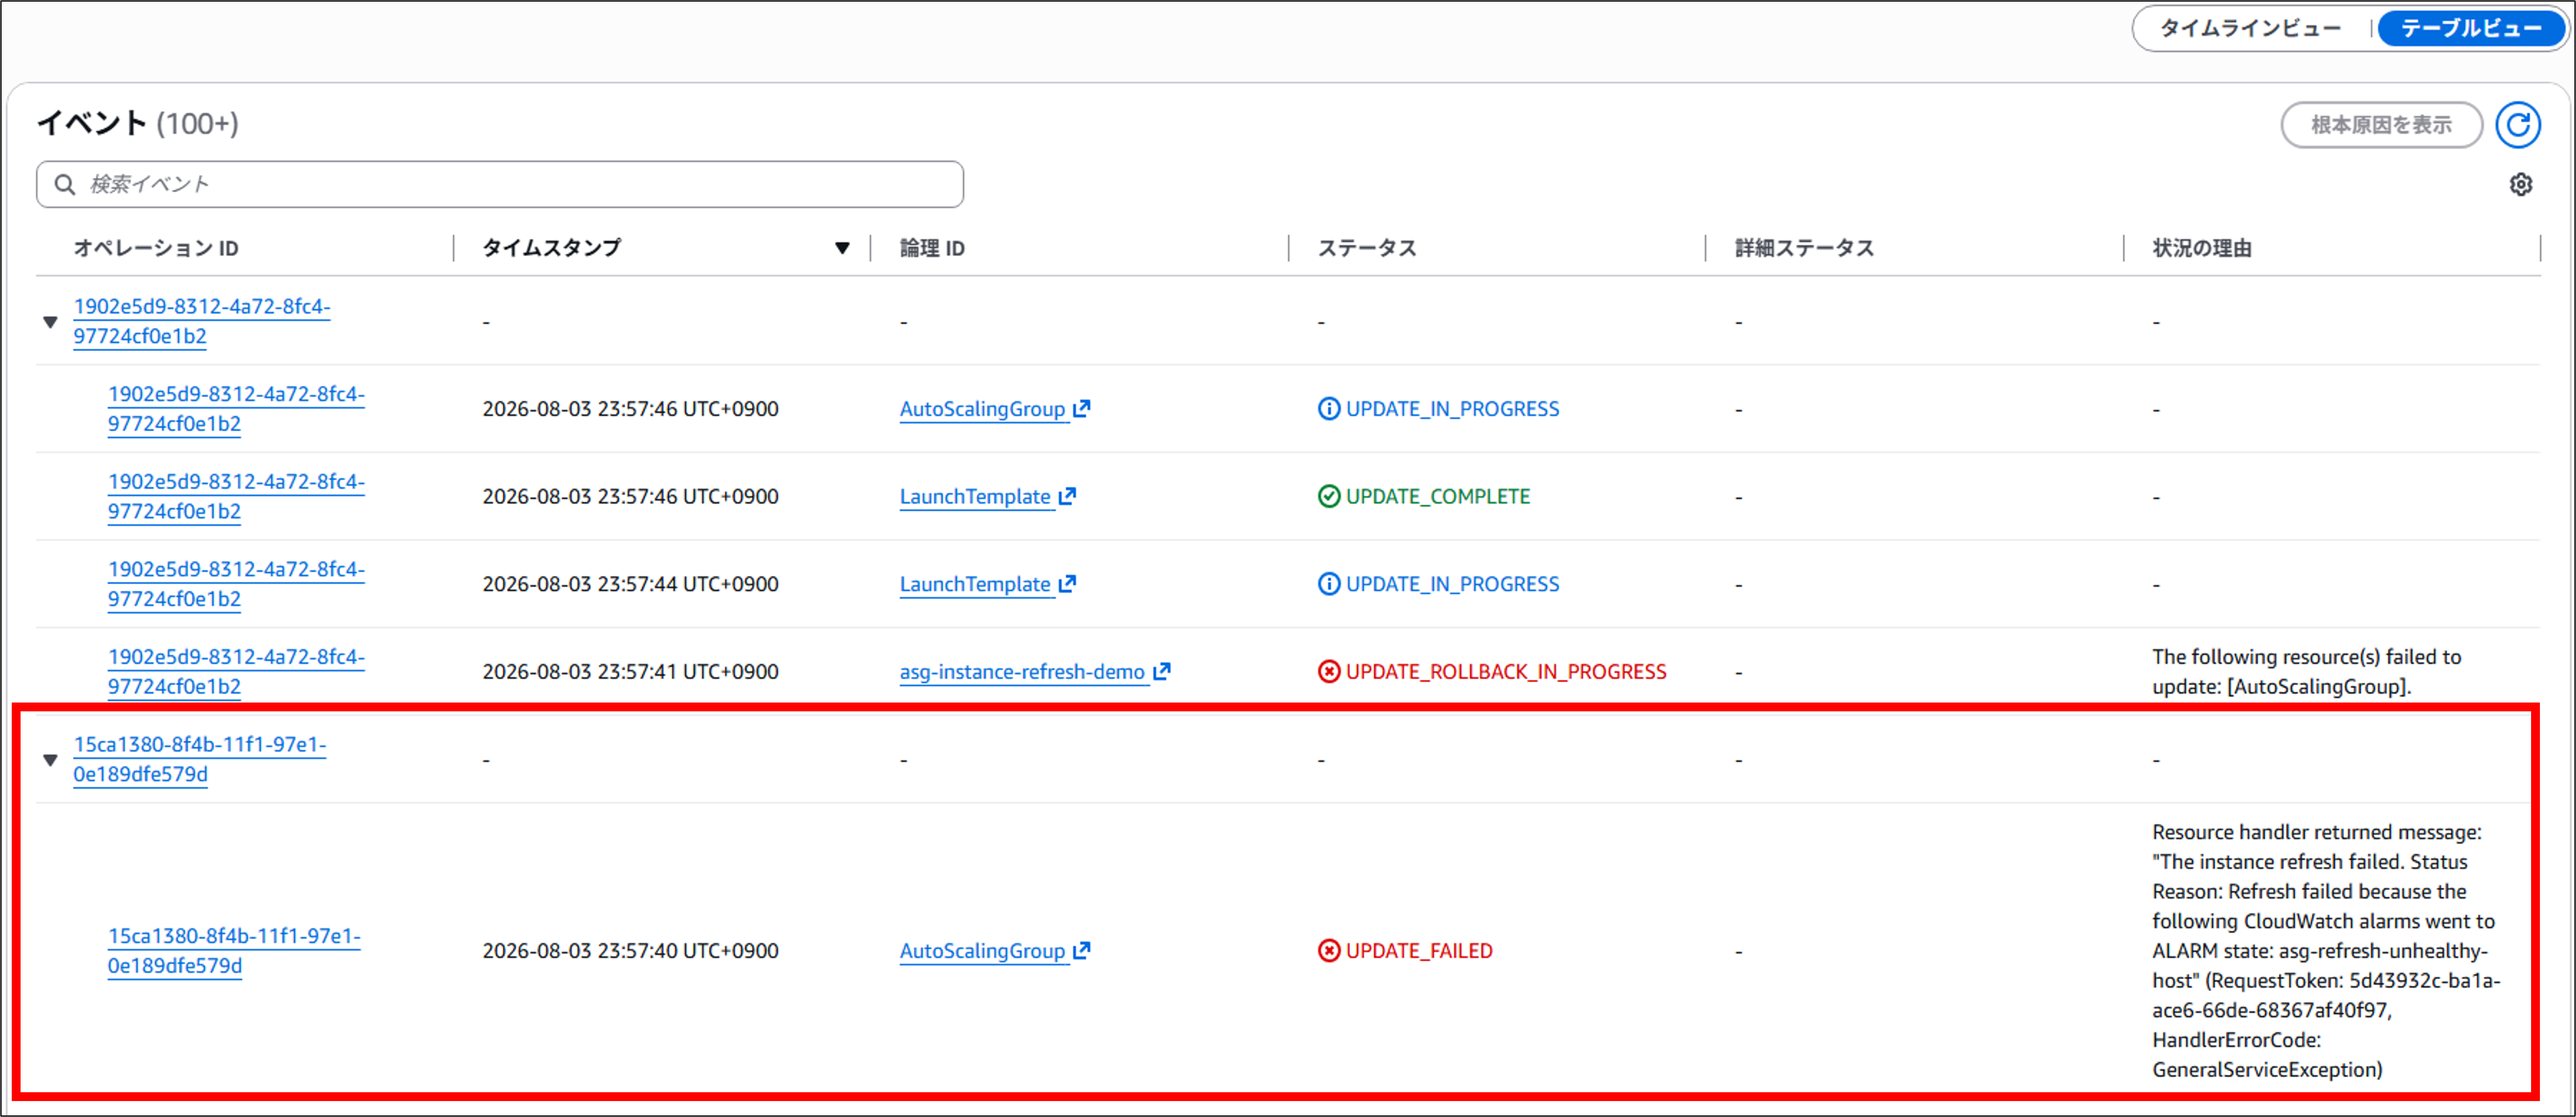The image size is (2576, 1117).
Task: Click the search magnifier icon
Action: point(65,184)
